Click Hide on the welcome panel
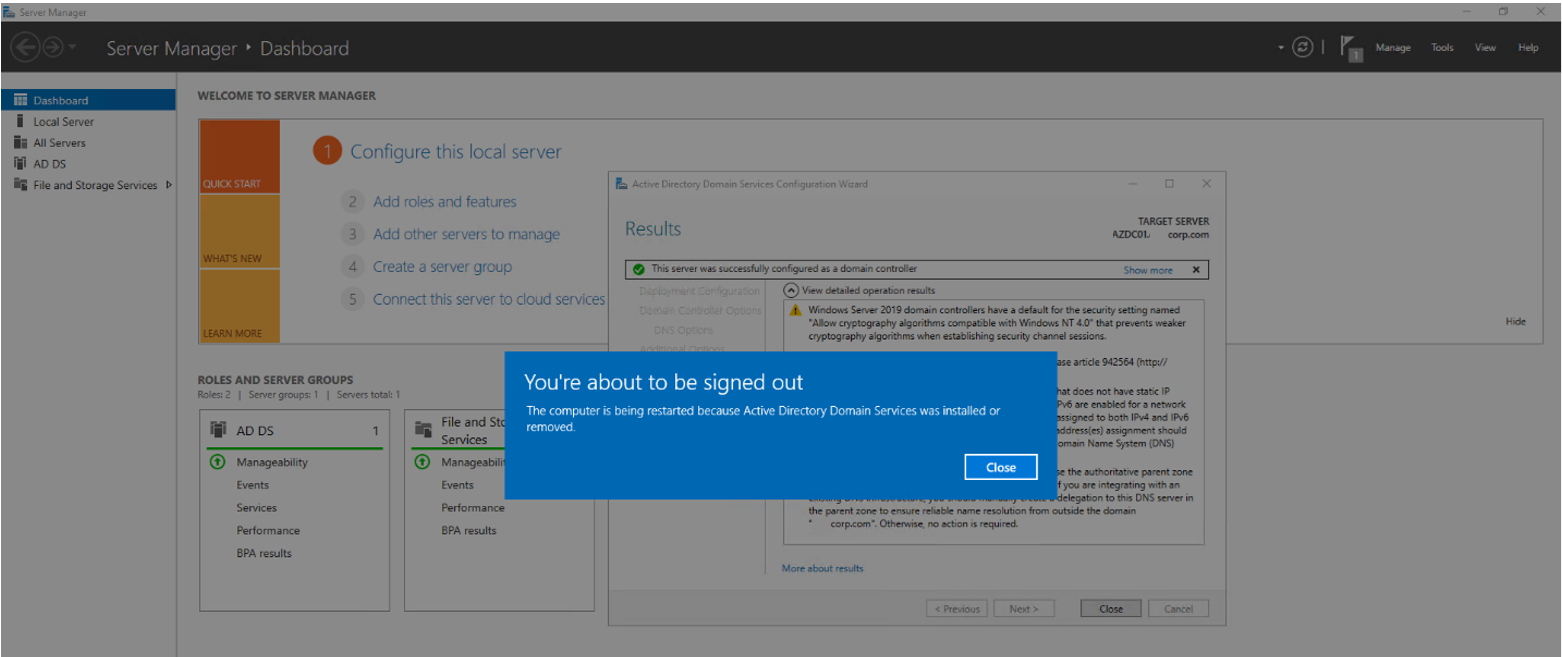Image resolution: width=1562 pixels, height=657 pixels. (1515, 321)
